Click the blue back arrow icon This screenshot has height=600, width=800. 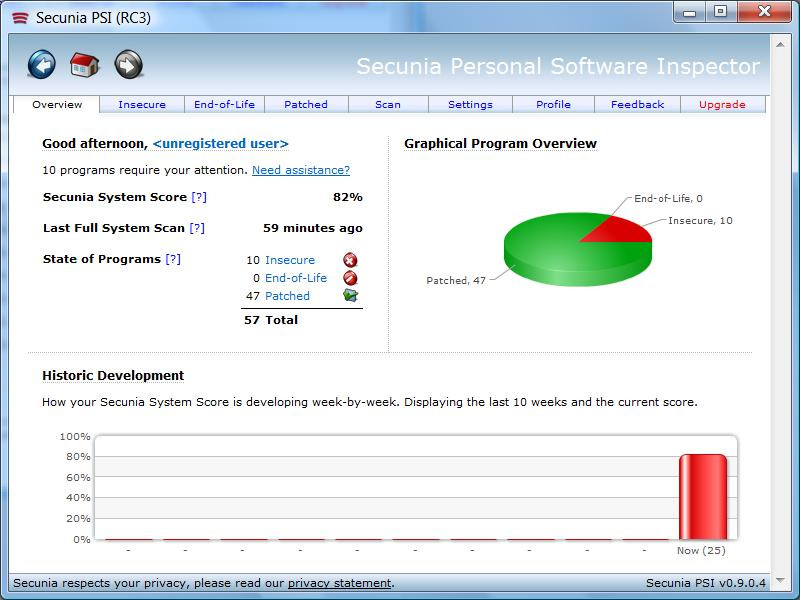coord(42,65)
